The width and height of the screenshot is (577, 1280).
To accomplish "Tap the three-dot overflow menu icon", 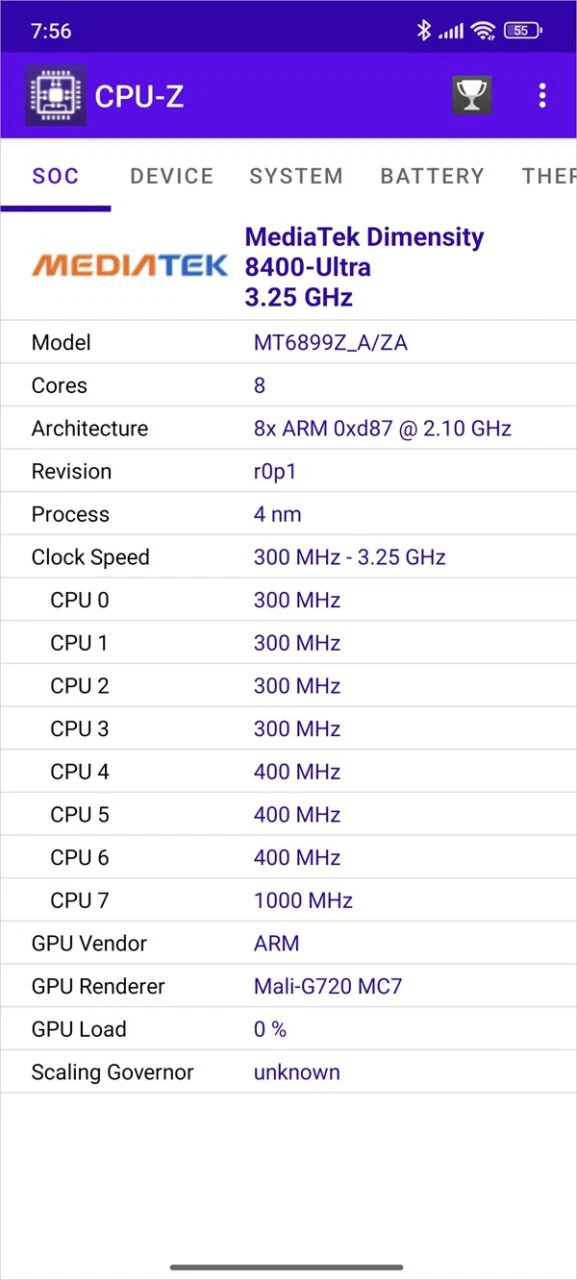I will [x=542, y=95].
